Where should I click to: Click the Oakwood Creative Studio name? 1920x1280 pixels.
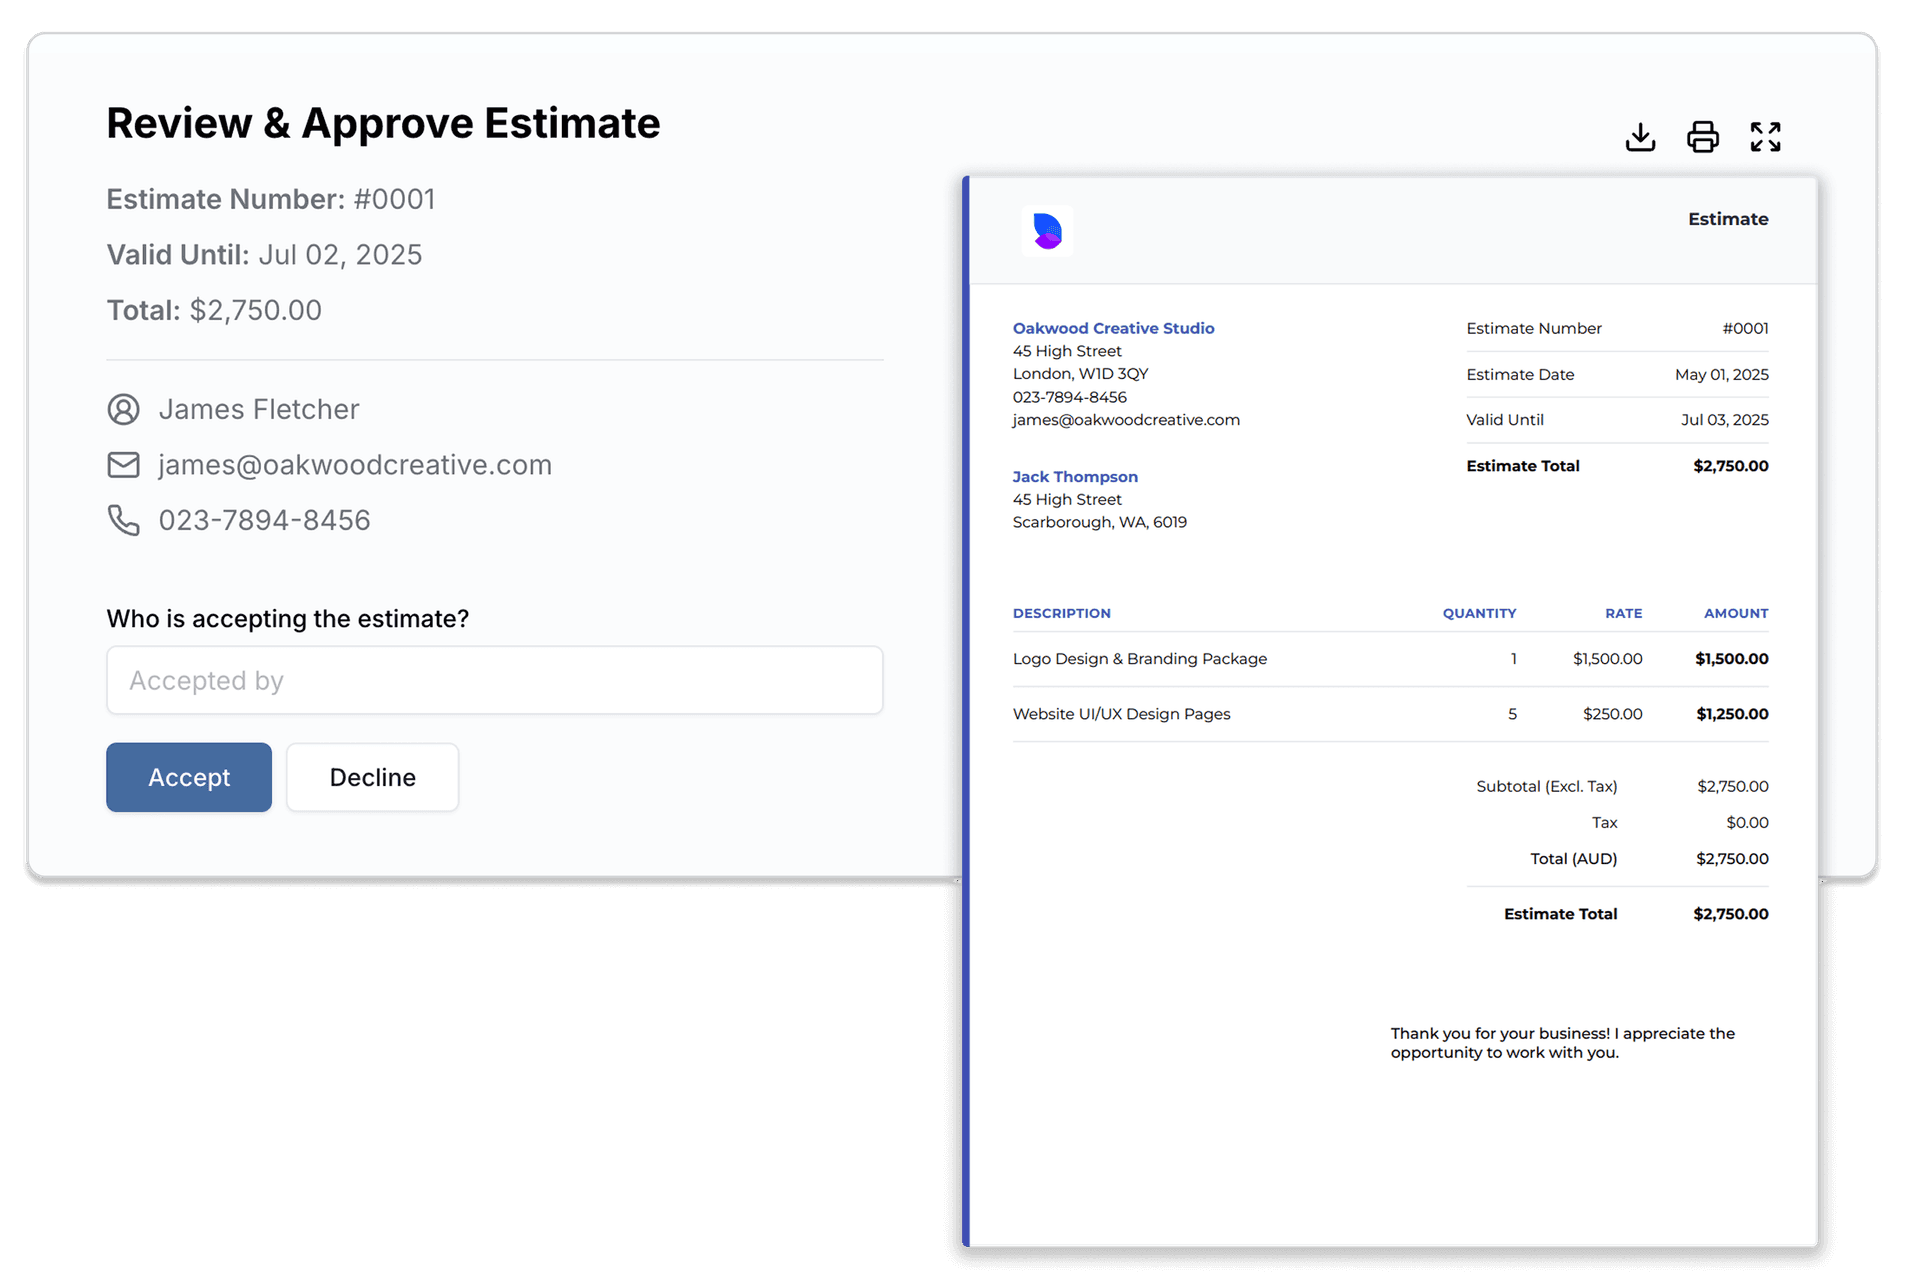[x=1113, y=328]
